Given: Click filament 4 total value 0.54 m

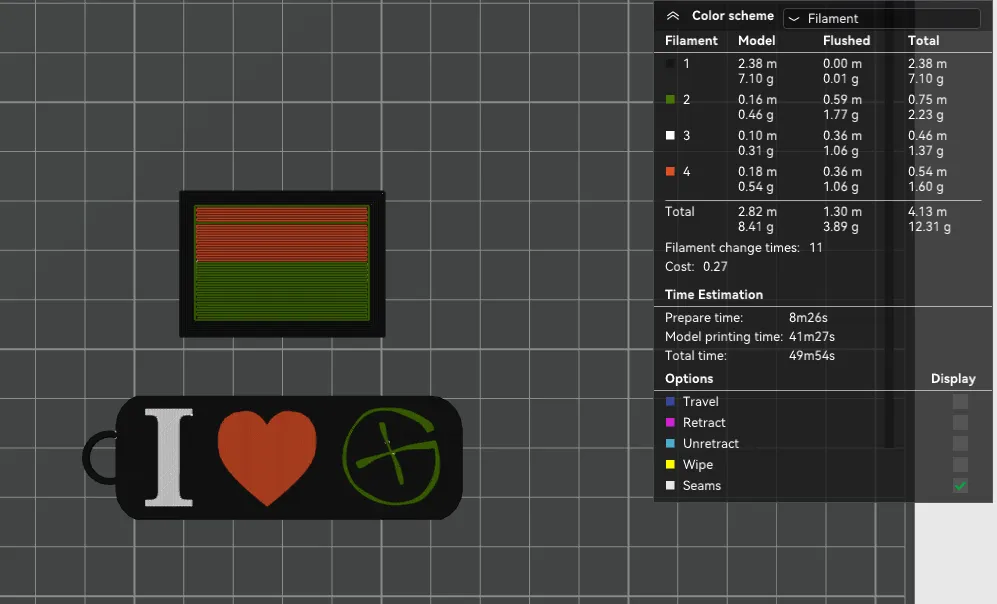Looking at the screenshot, I should tap(927, 171).
